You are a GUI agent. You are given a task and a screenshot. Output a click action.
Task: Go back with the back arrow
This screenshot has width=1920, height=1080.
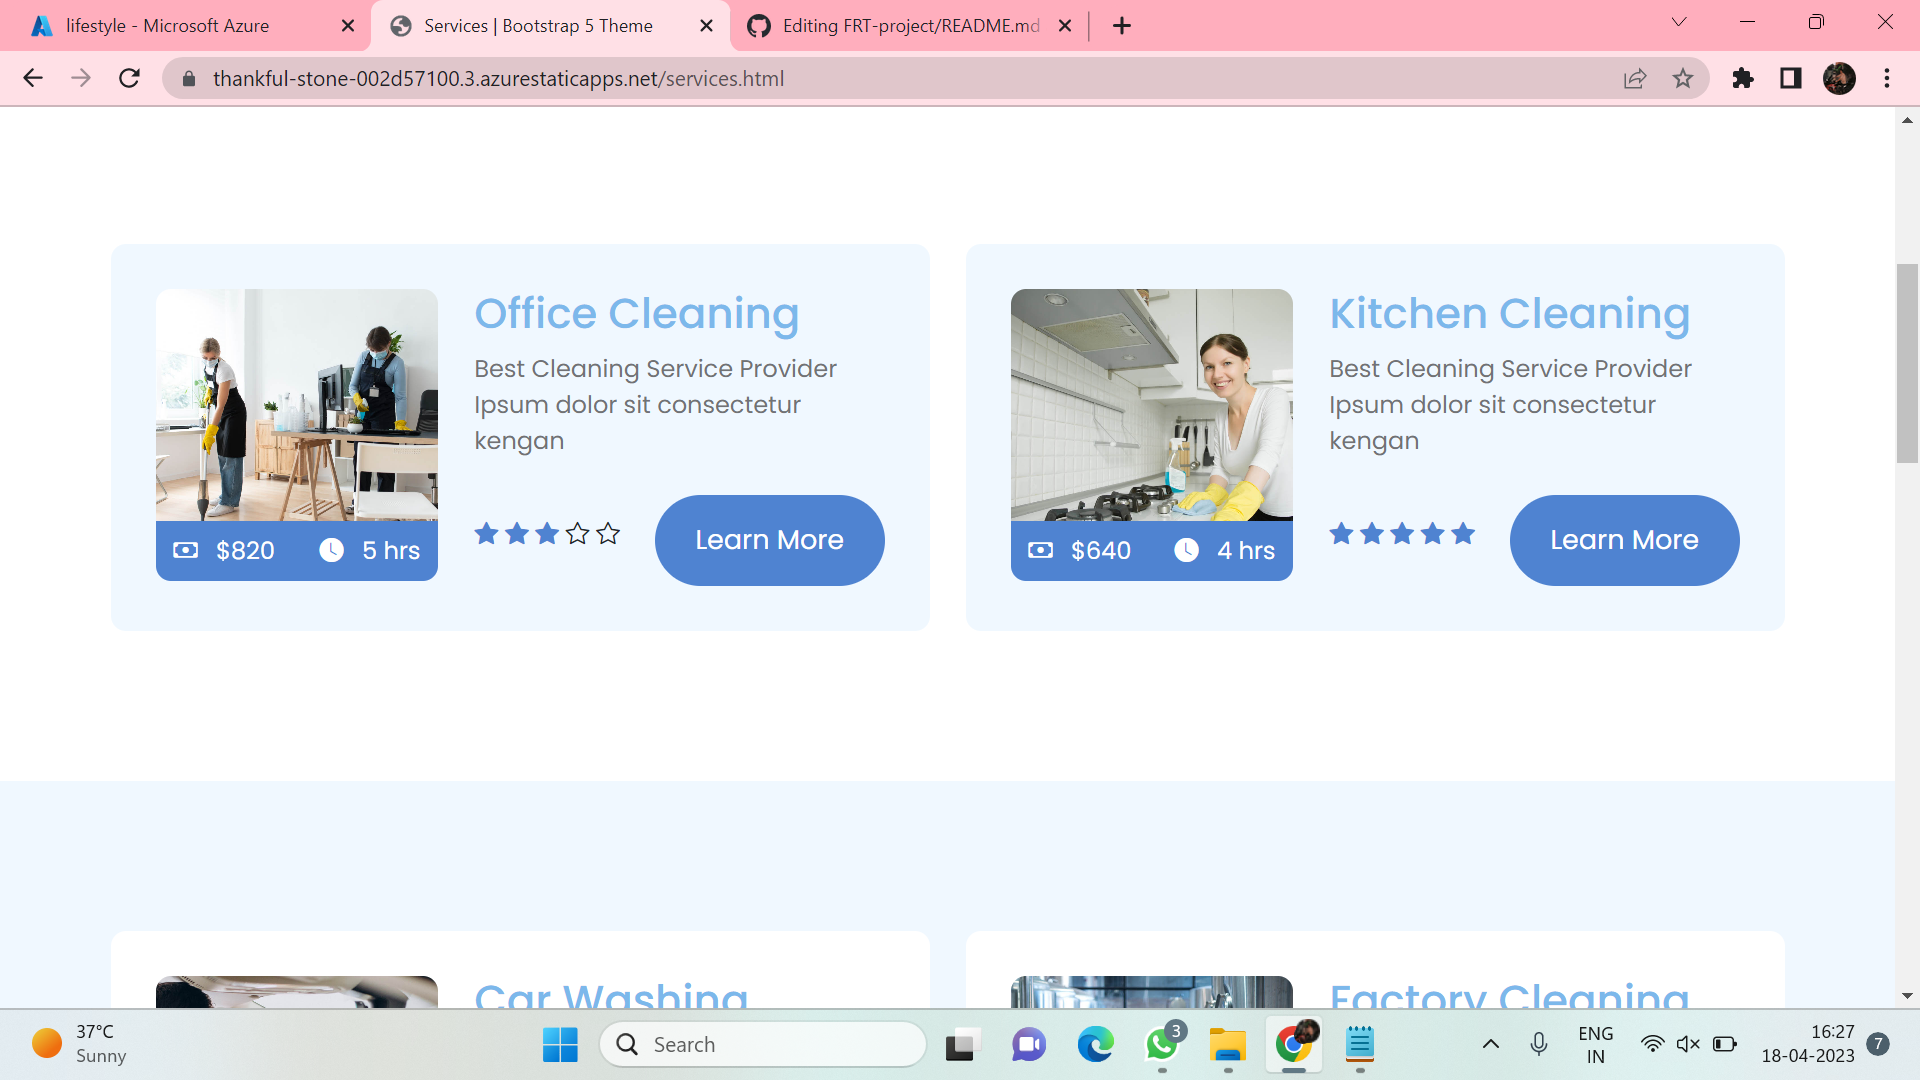pos(33,78)
